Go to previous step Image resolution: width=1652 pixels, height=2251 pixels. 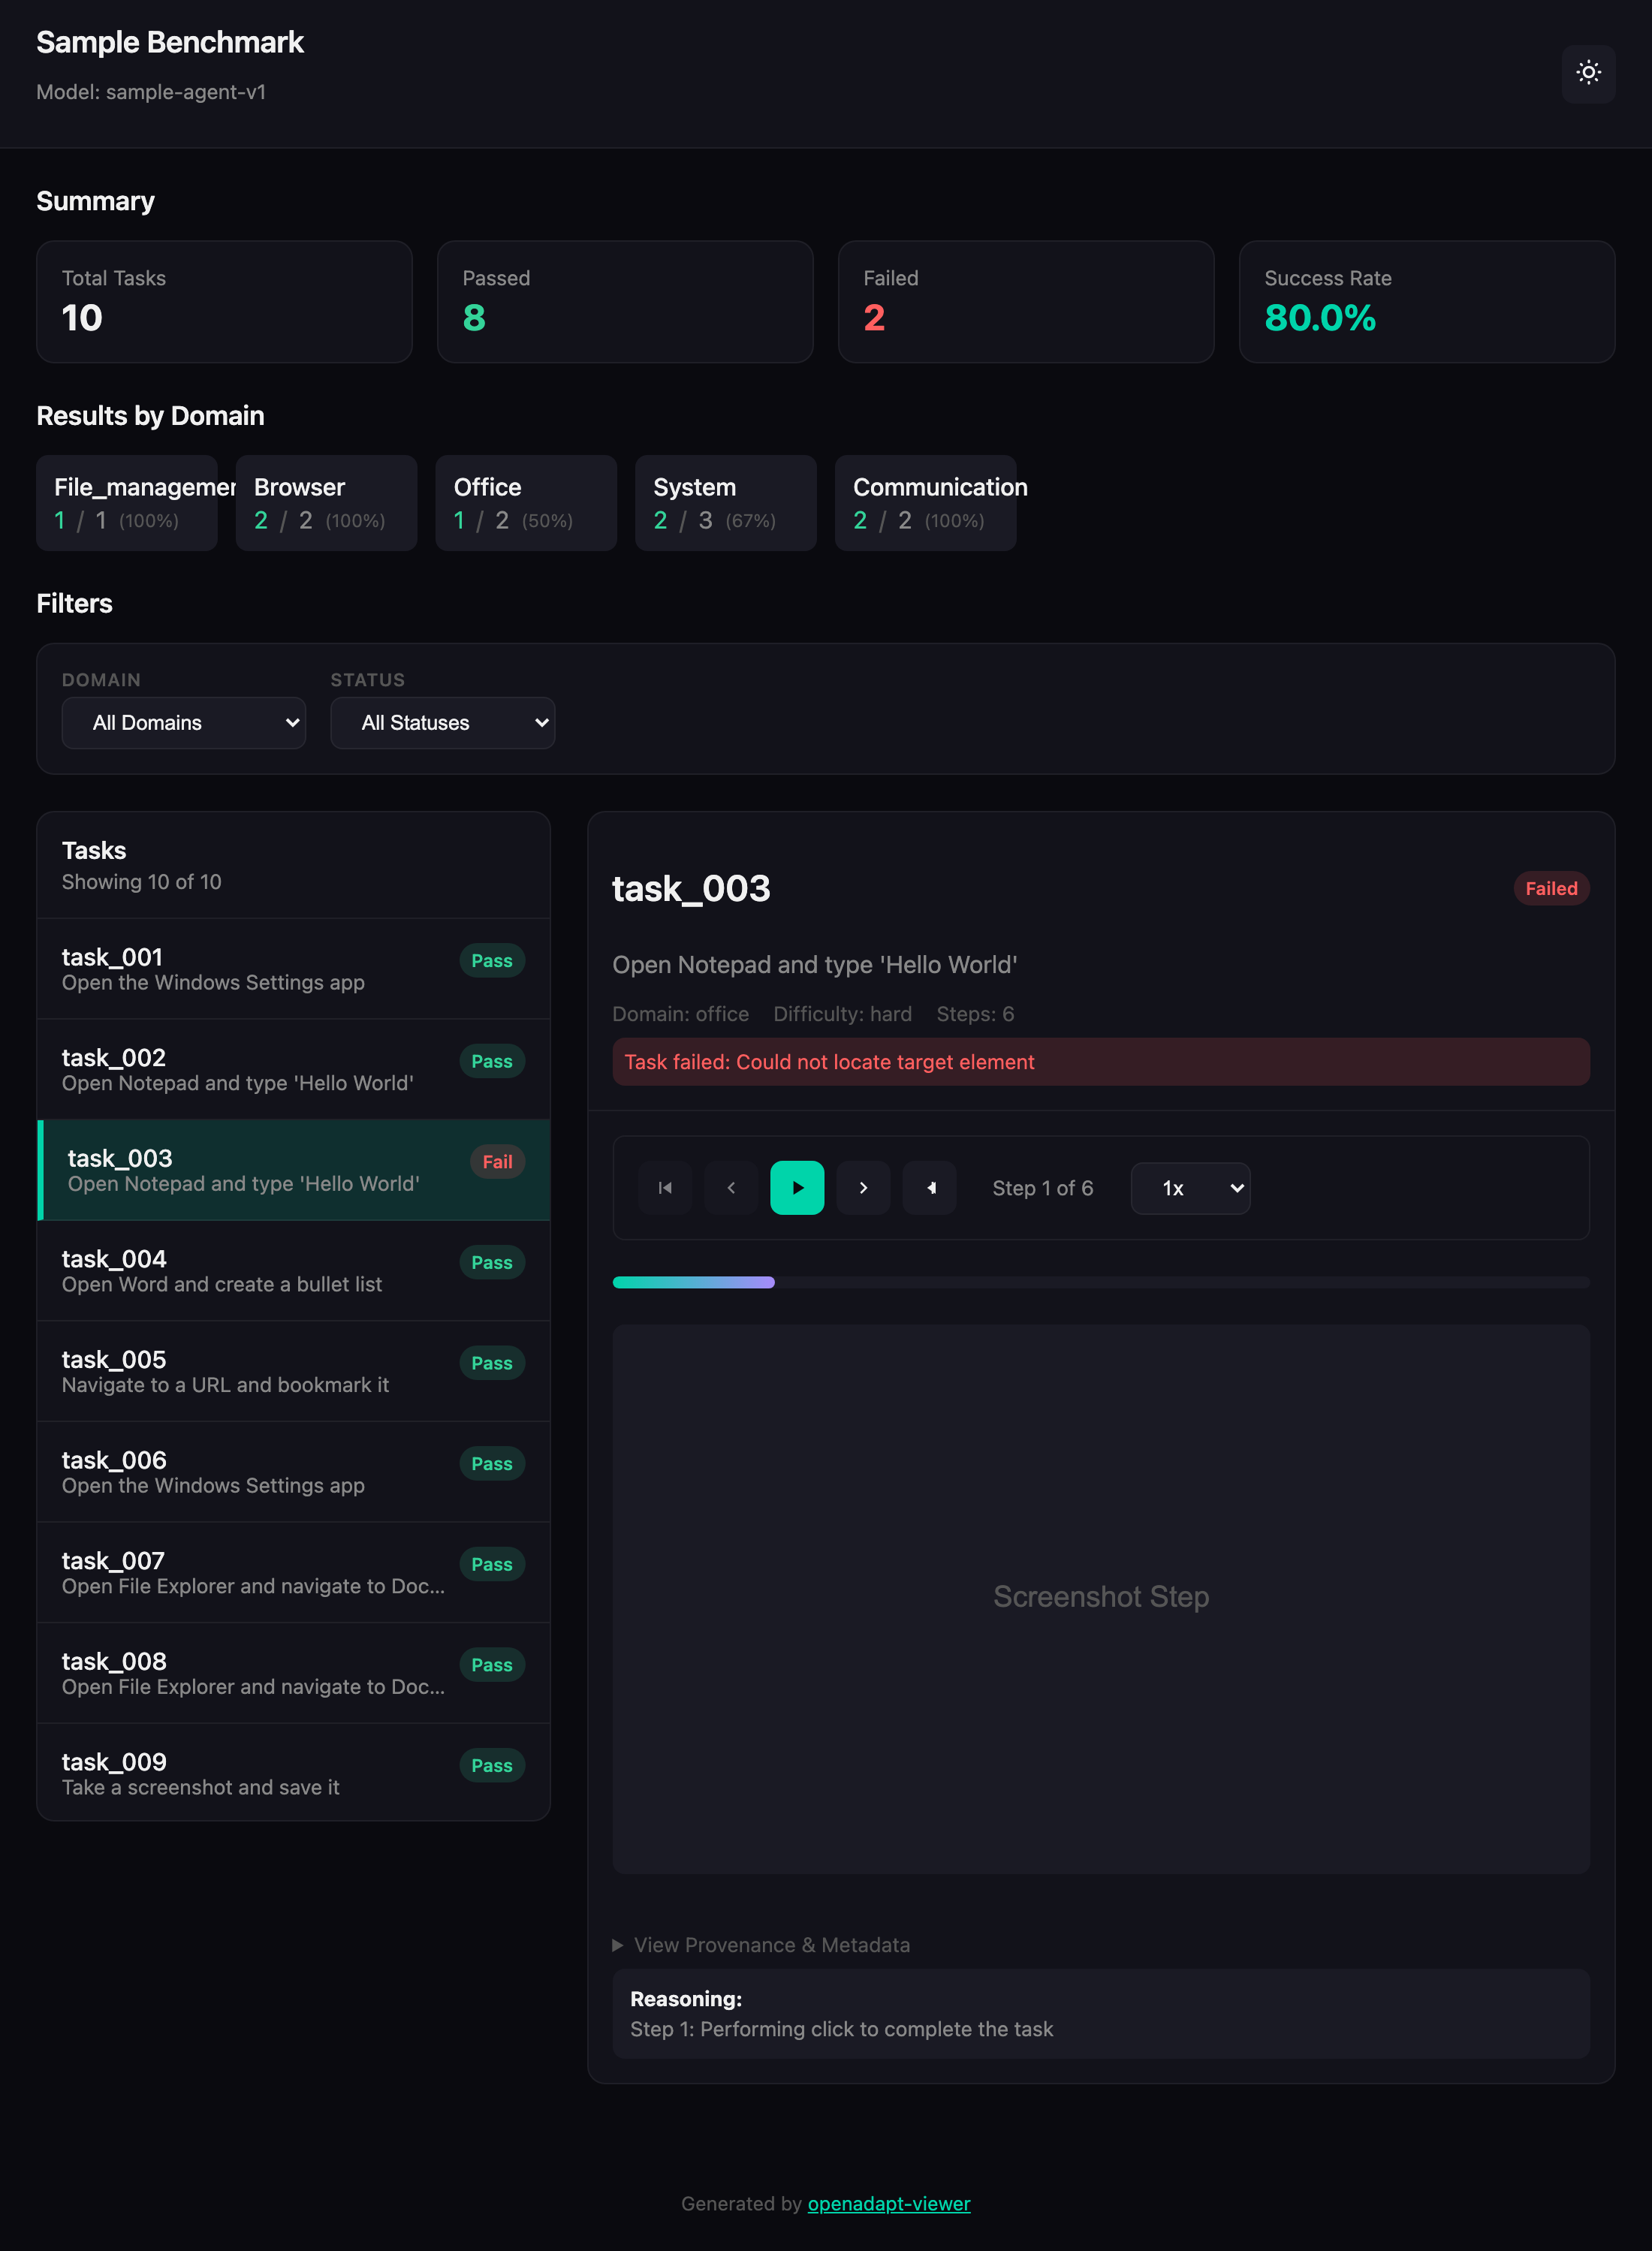[731, 1188]
